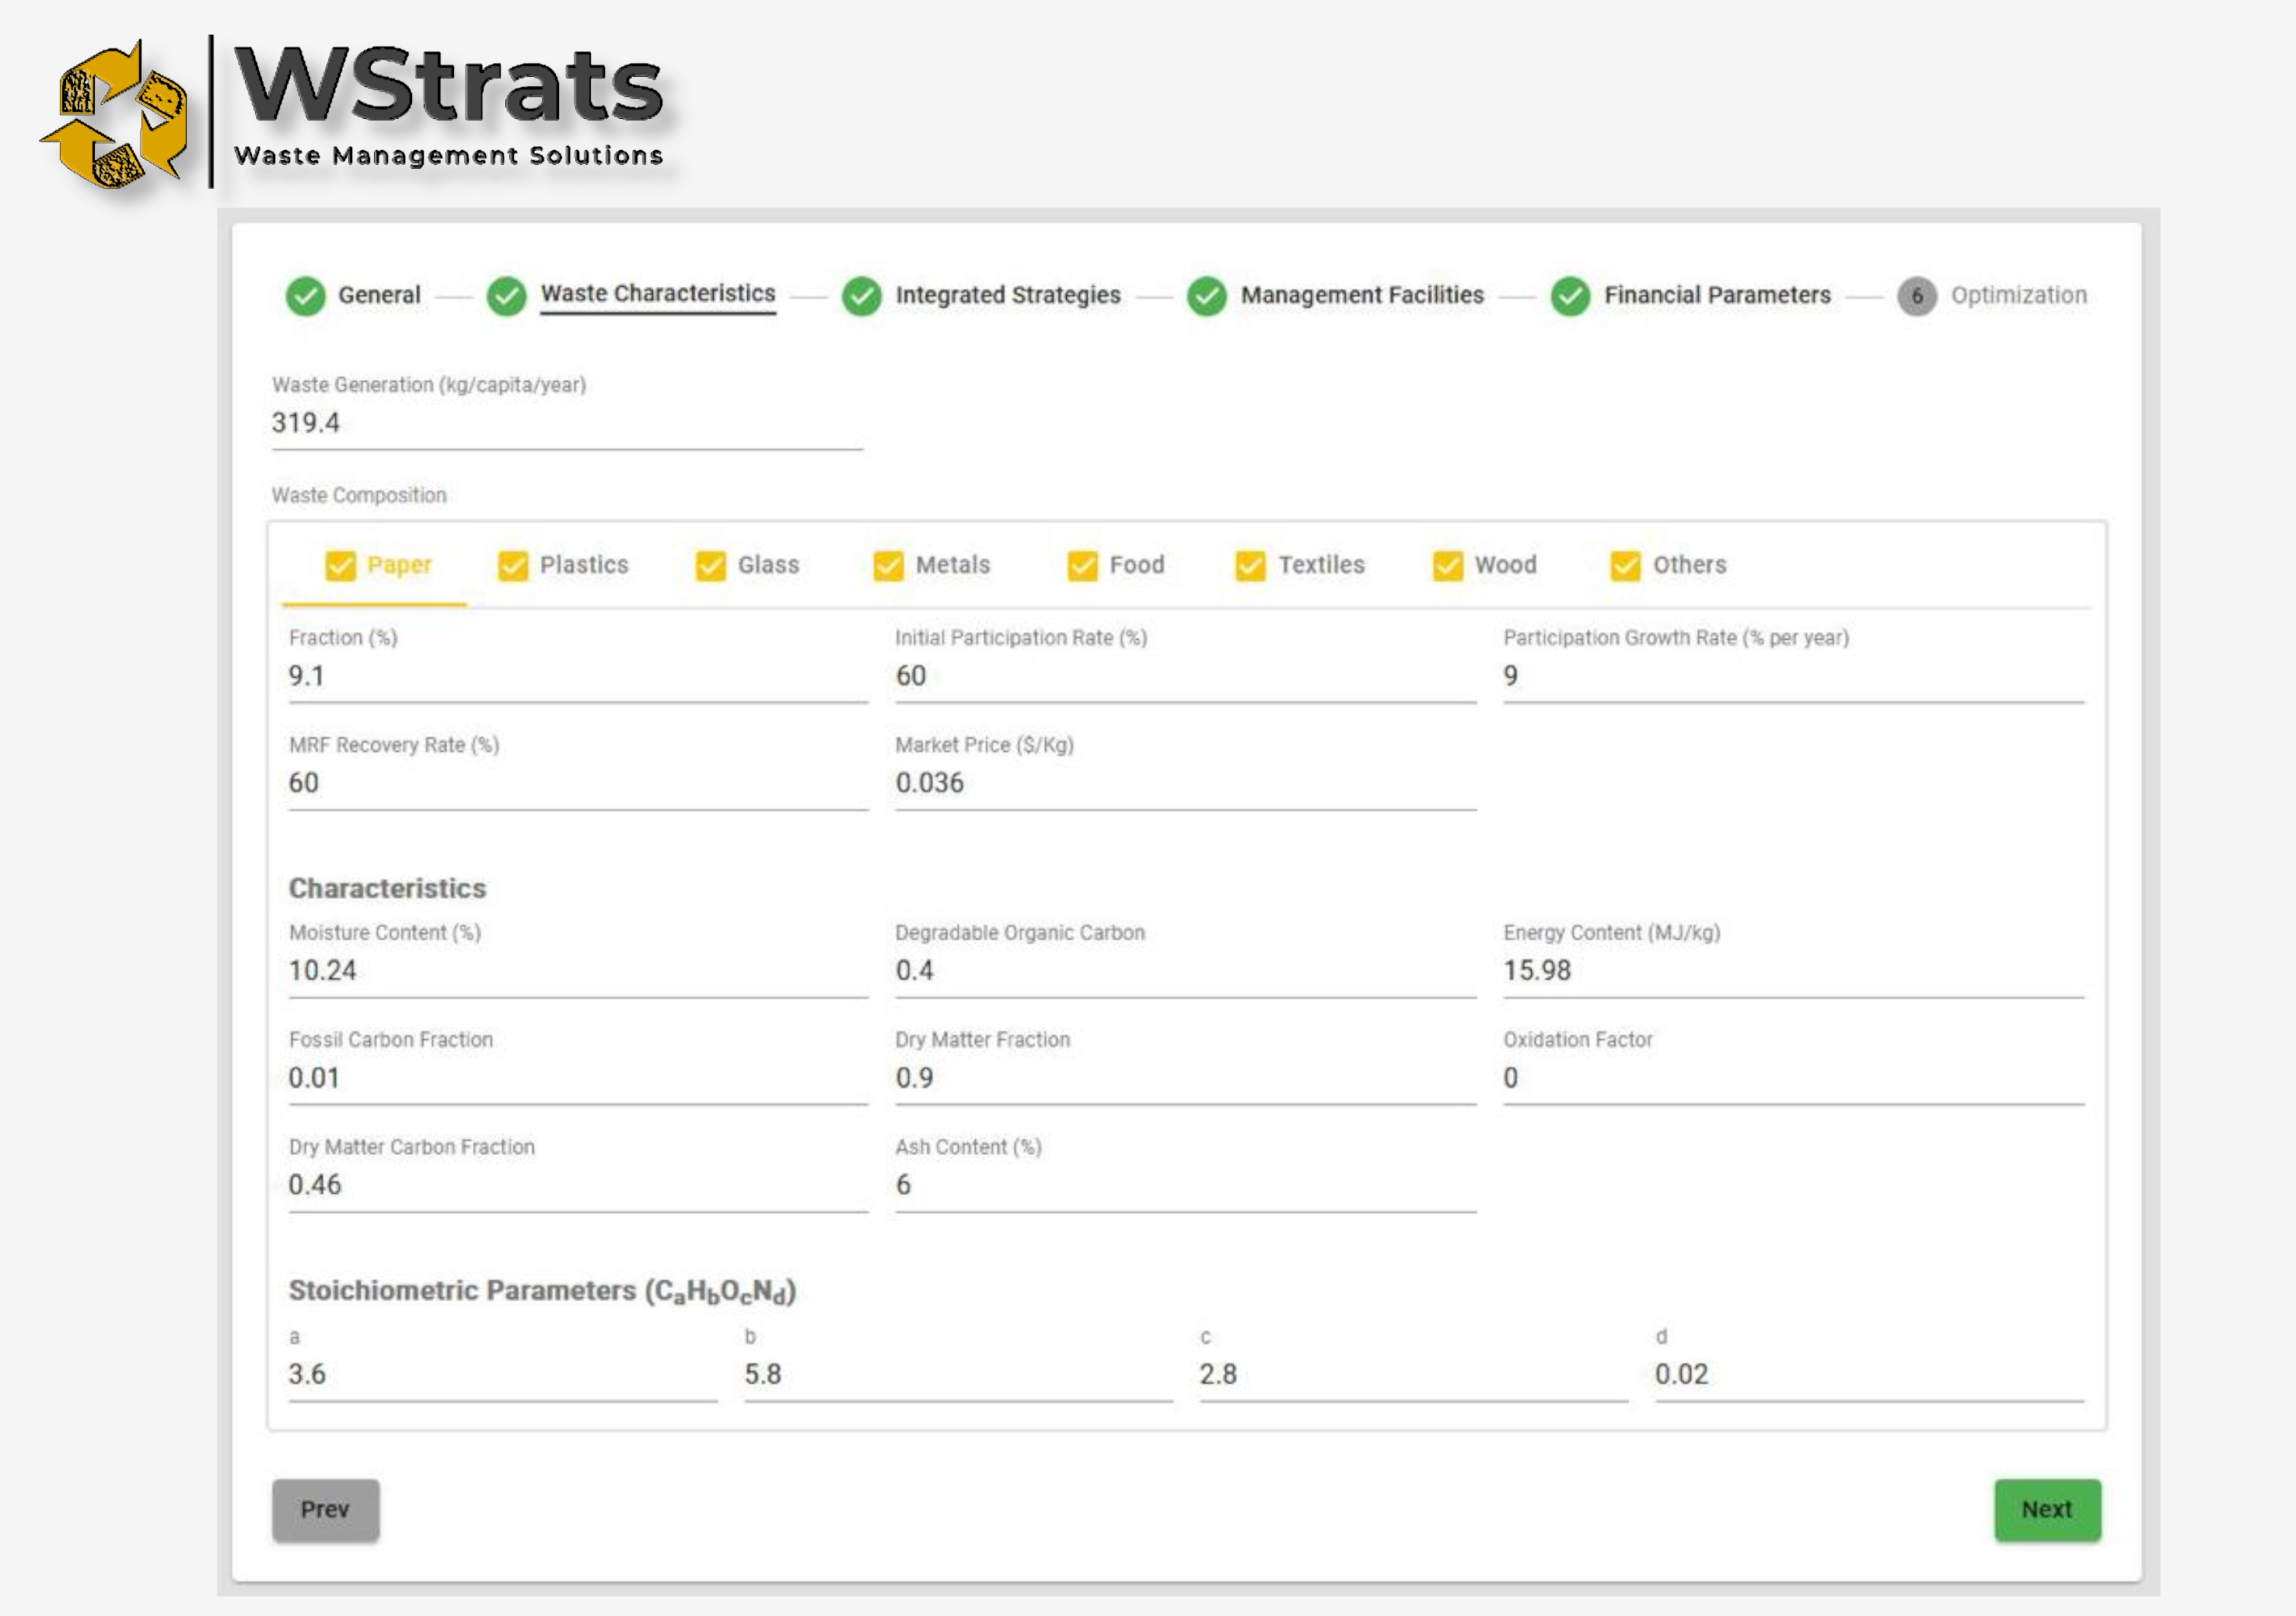Edit the Moisture Content field

578,971
